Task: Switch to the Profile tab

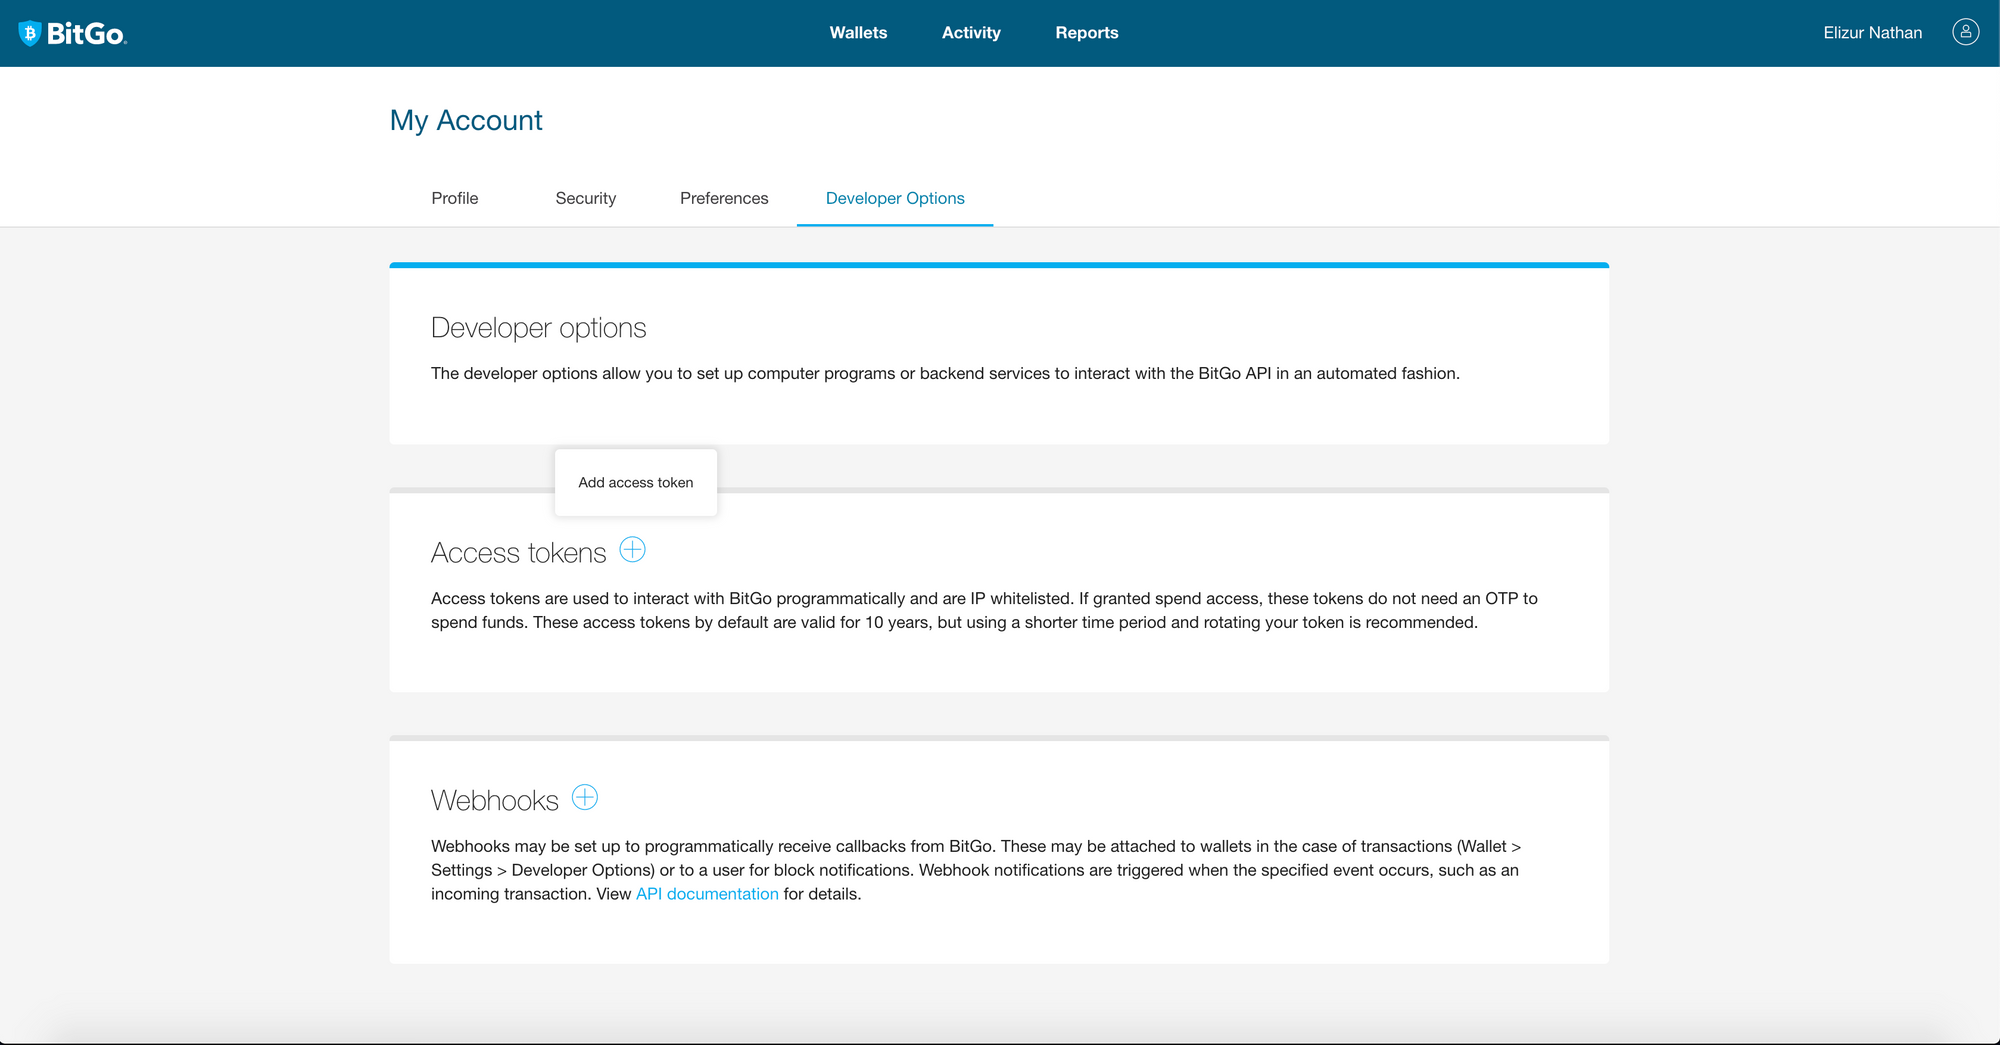Action: (x=455, y=198)
